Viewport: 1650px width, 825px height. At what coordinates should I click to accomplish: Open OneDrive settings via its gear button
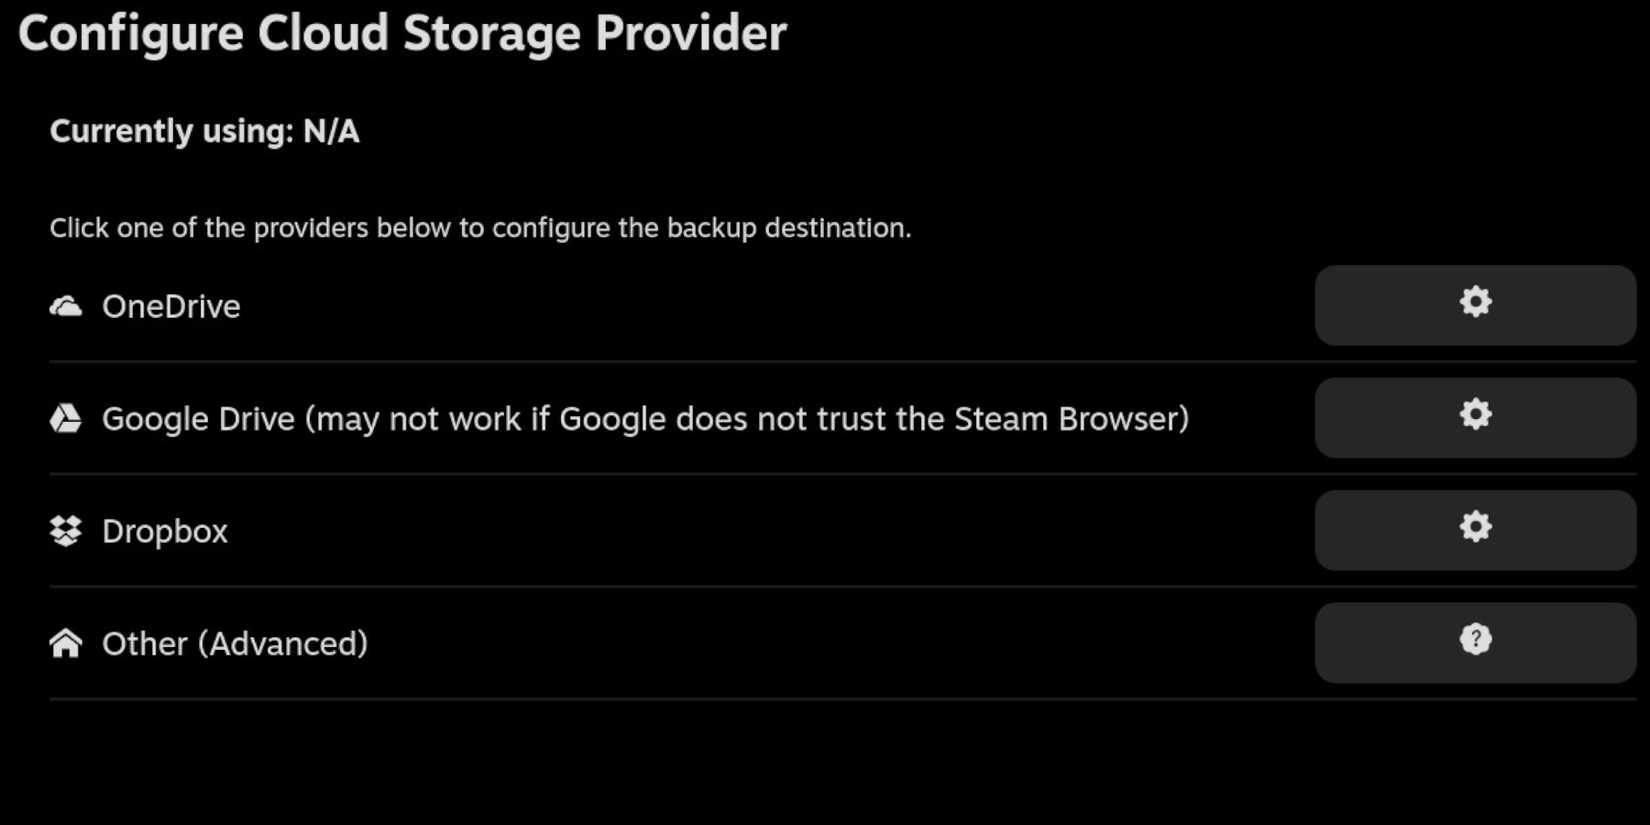[1475, 305]
